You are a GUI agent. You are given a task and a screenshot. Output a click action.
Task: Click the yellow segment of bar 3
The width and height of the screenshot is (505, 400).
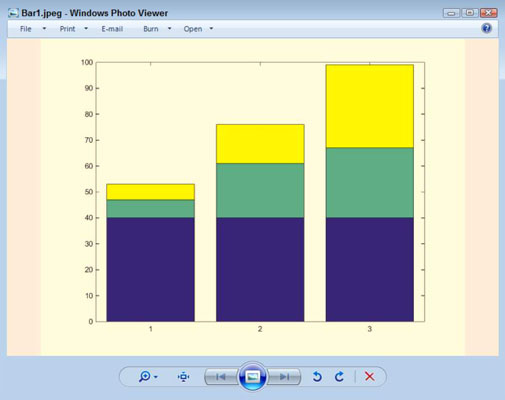point(370,106)
